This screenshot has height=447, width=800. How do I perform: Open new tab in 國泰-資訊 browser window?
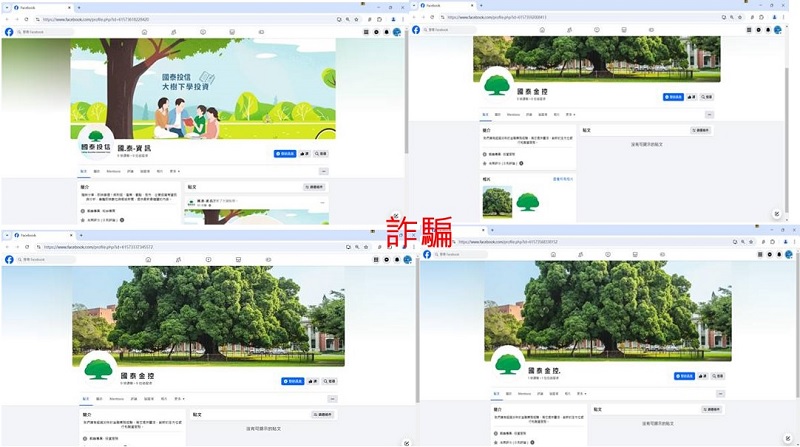pyautogui.click(x=79, y=8)
